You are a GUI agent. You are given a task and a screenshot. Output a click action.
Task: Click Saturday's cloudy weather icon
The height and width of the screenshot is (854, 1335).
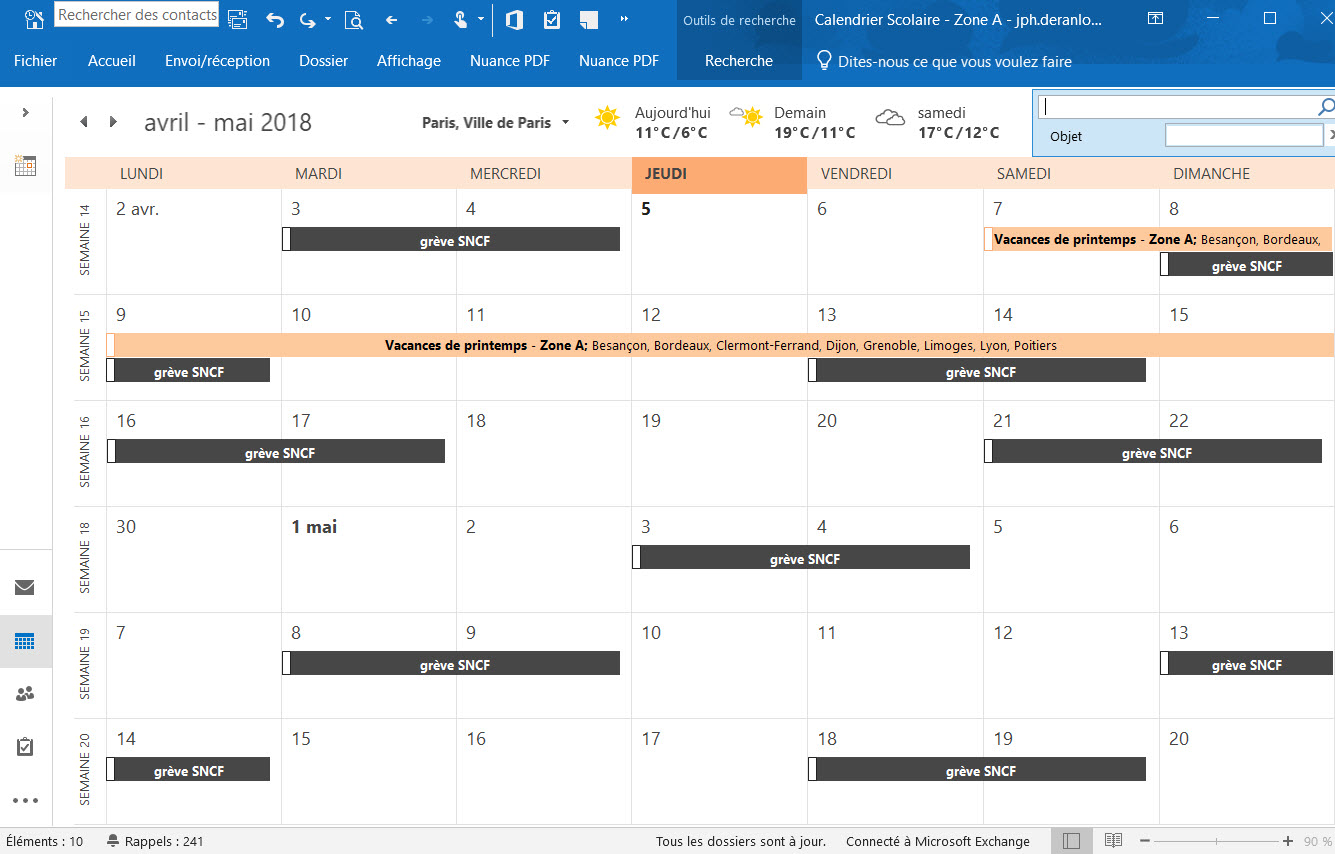(x=890, y=118)
